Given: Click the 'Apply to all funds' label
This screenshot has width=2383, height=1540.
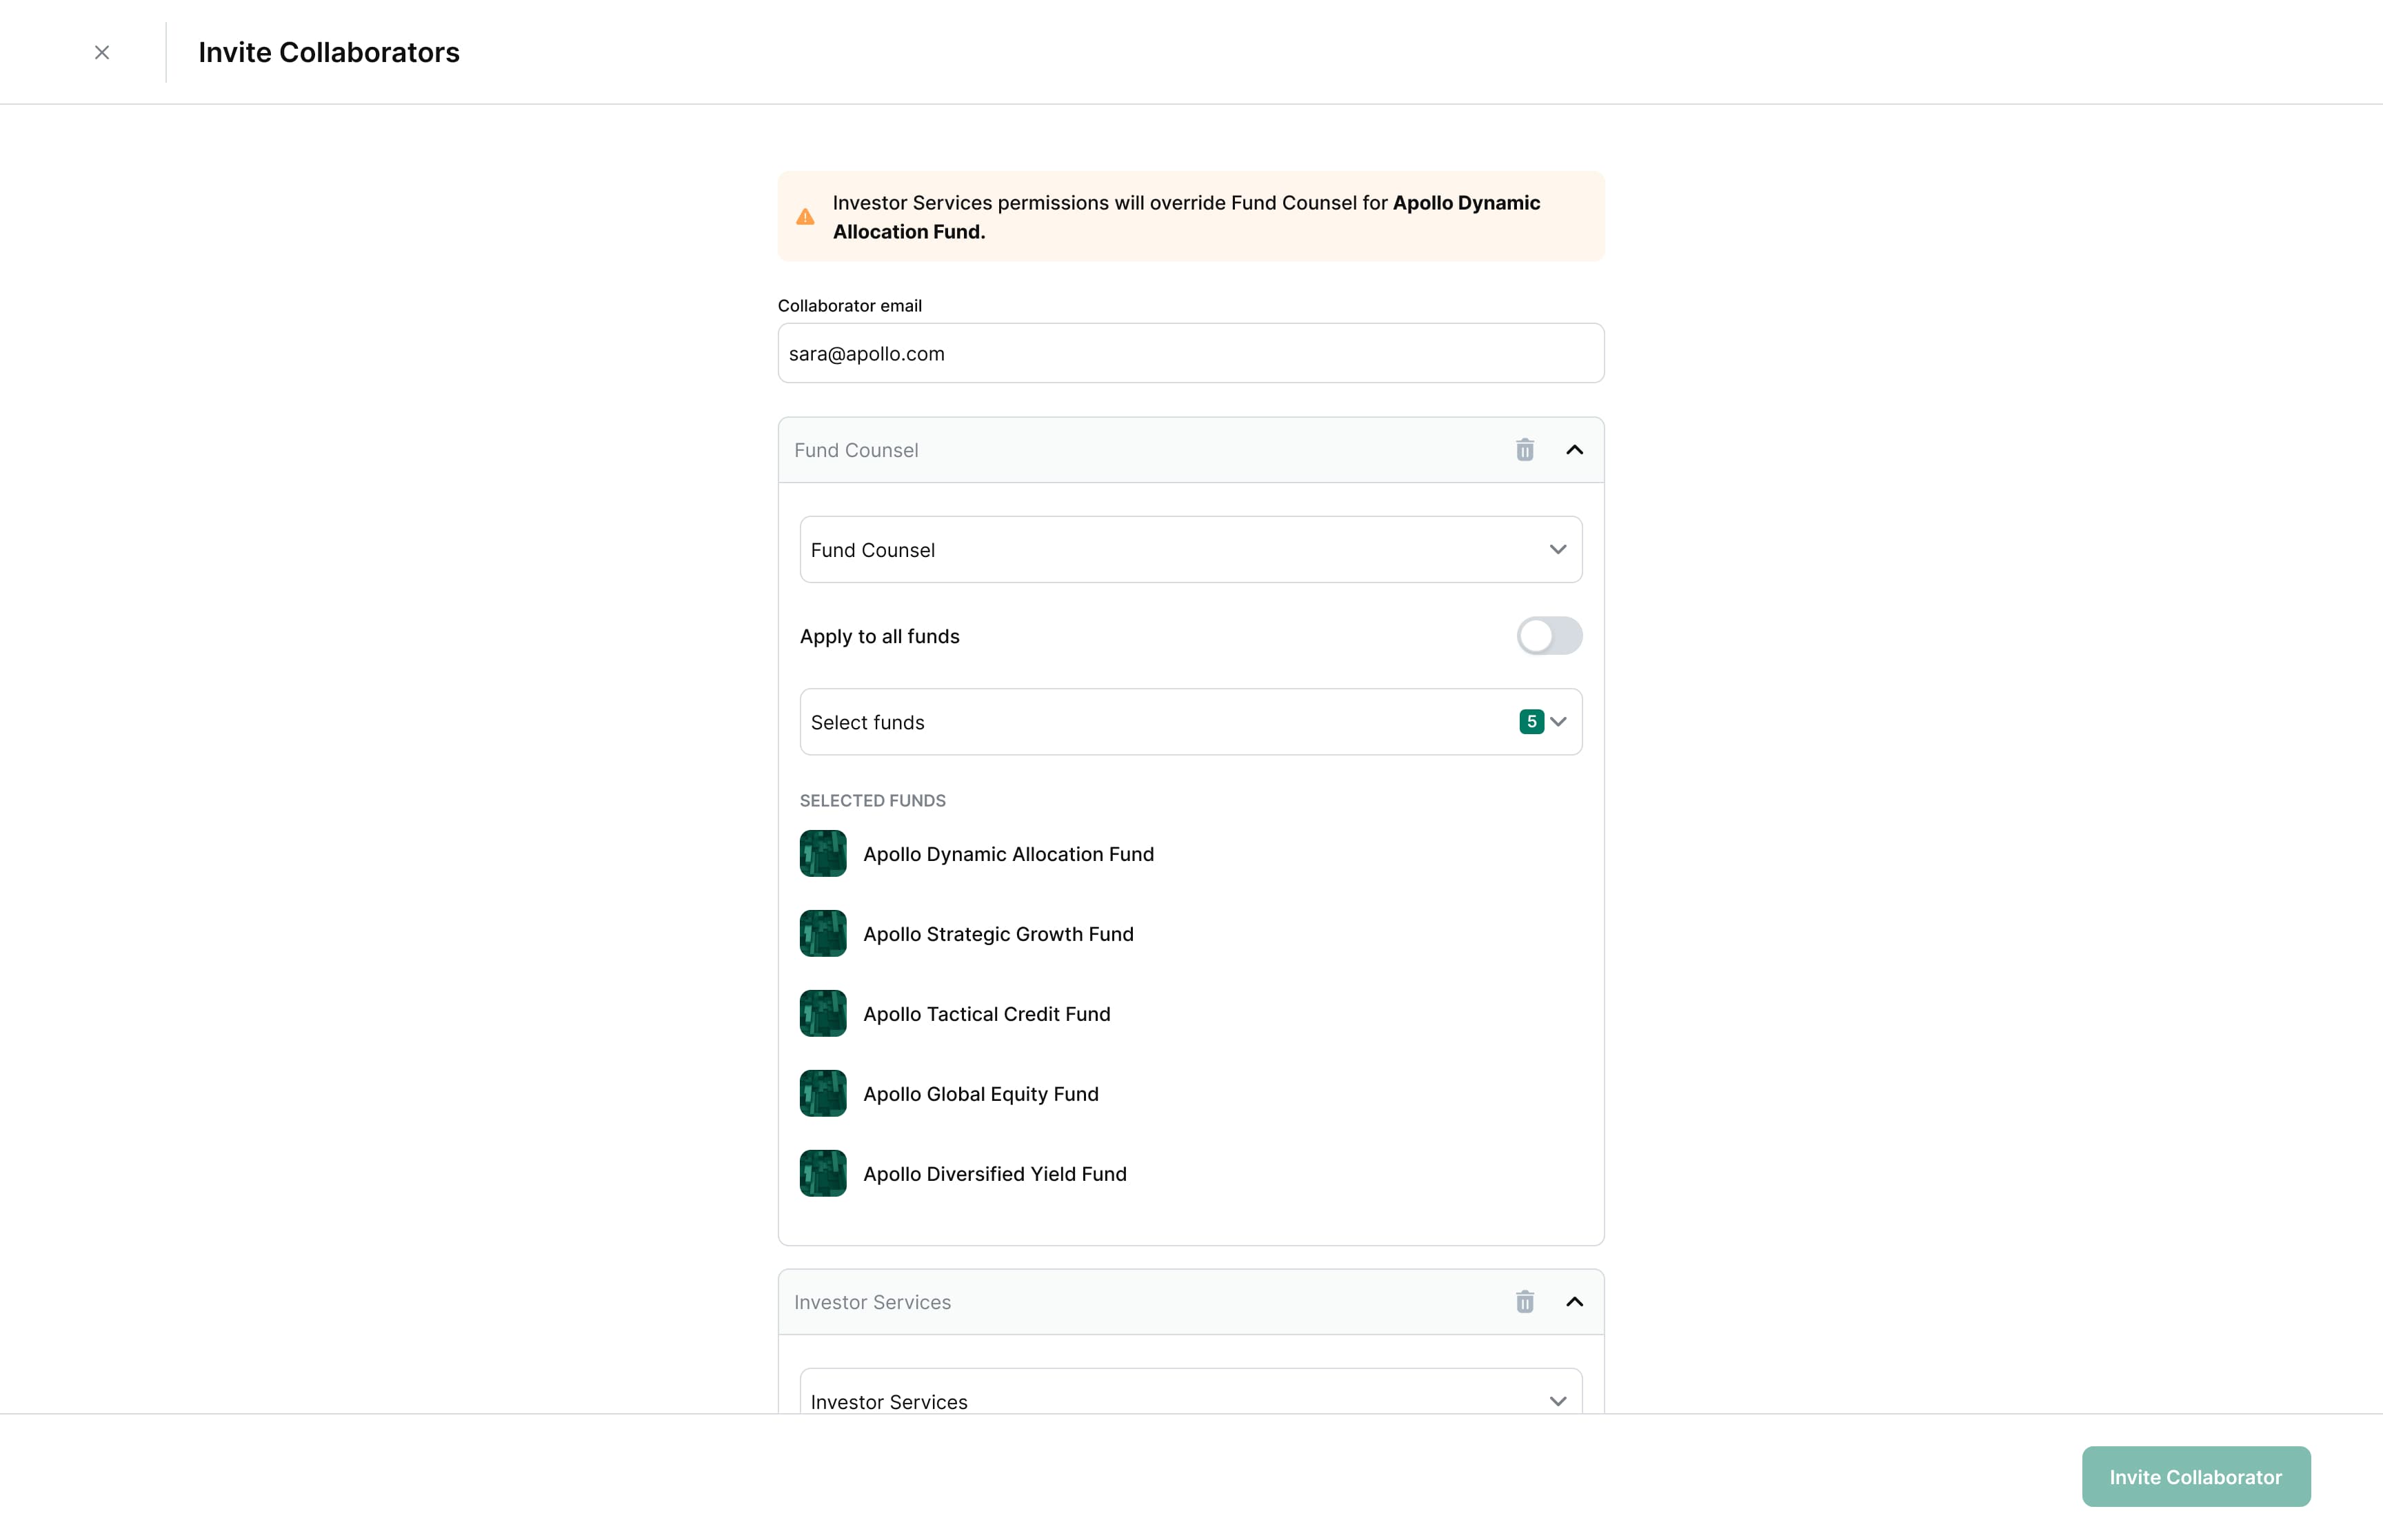Looking at the screenshot, I should pyautogui.click(x=880, y=636).
